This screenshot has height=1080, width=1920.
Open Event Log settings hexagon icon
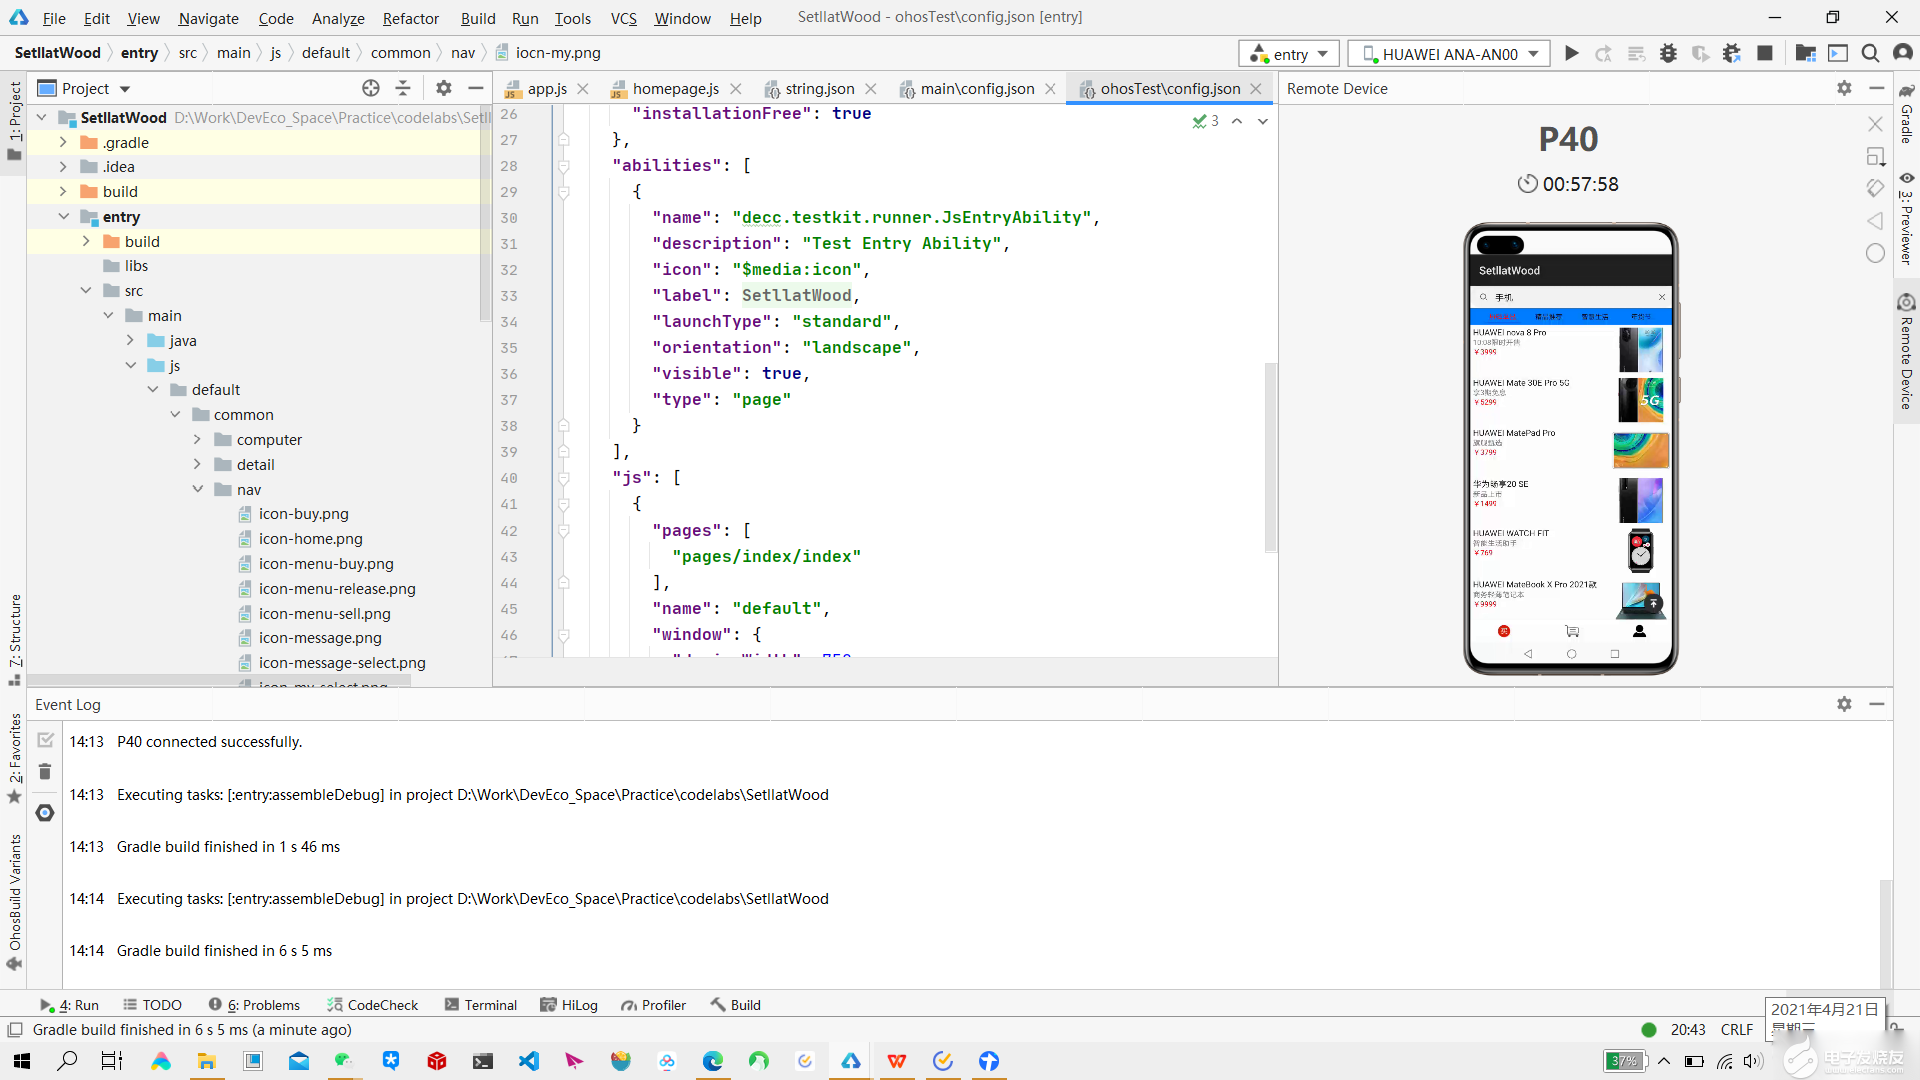[45, 813]
